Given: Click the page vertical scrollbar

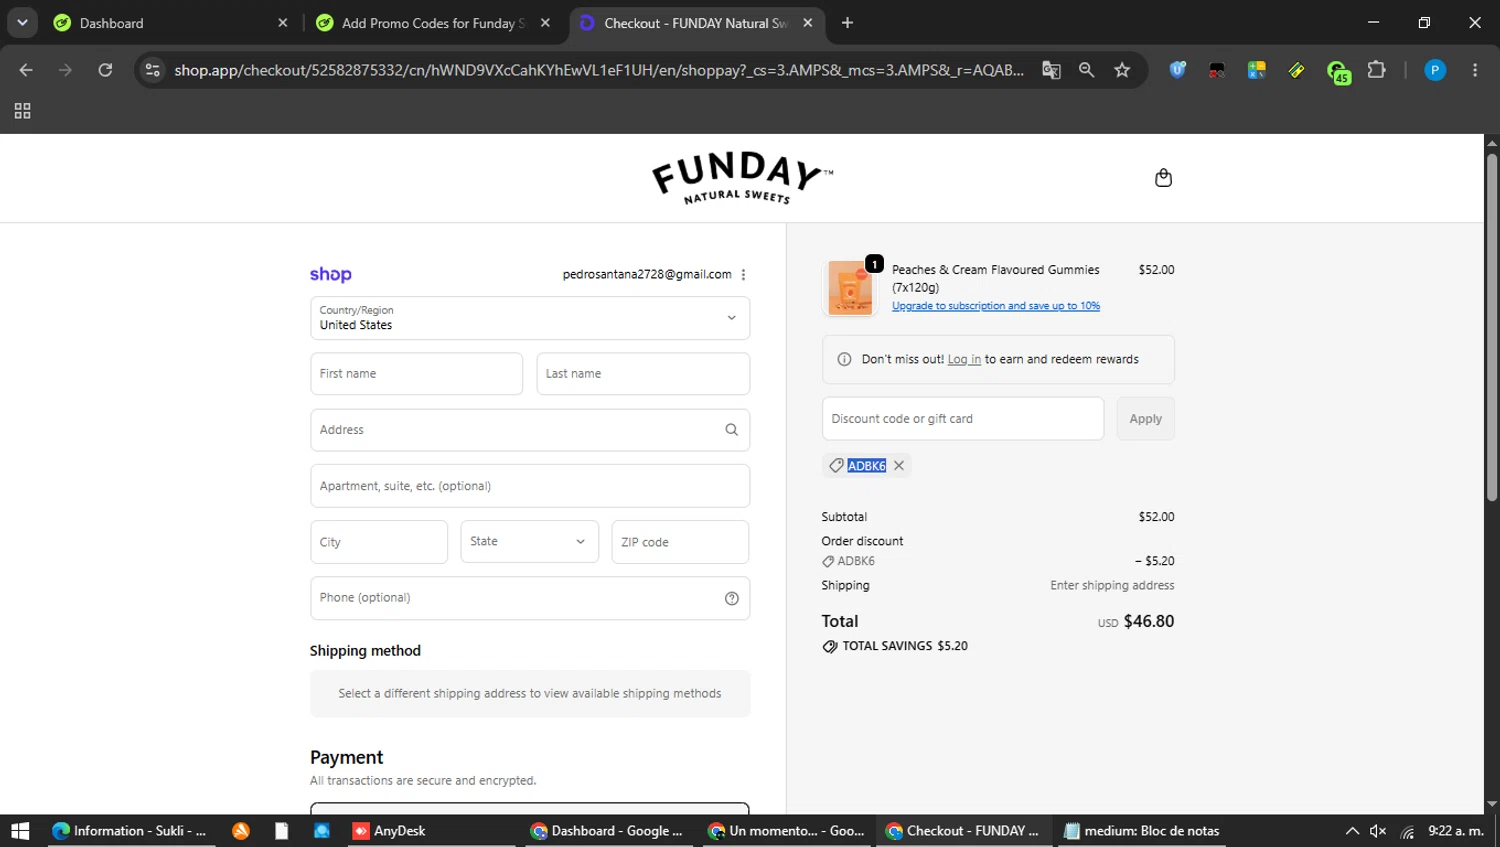Looking at the screenshot, I should click(1491, 325).
